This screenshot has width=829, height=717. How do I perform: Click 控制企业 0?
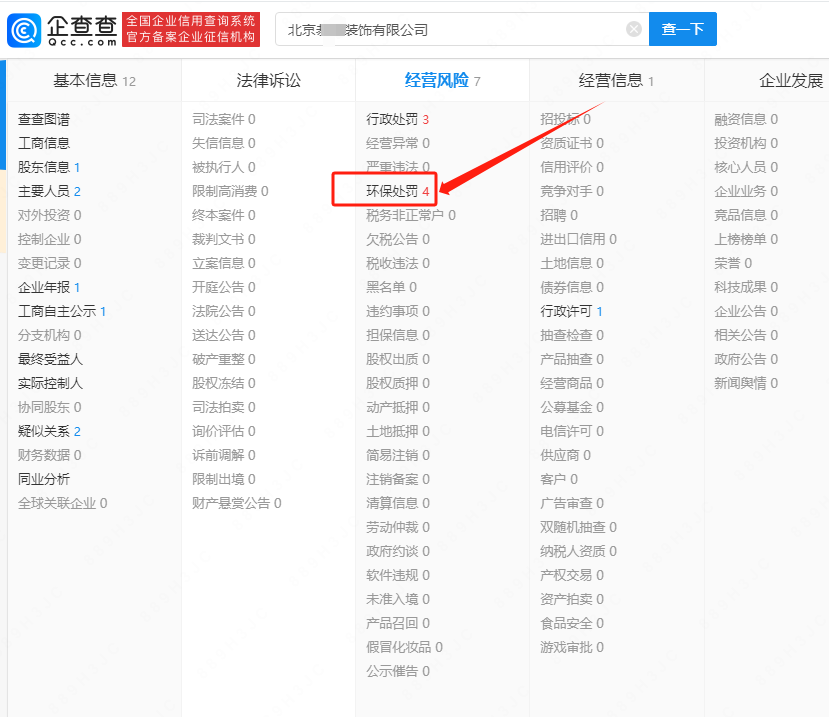50,240
